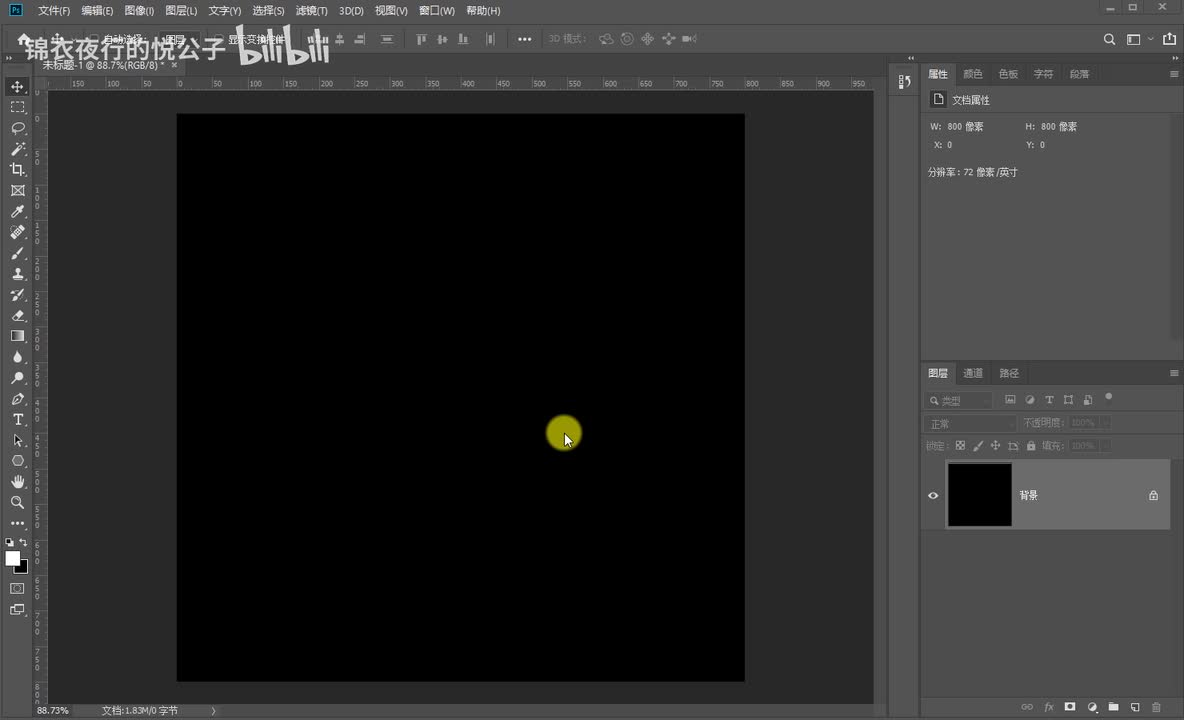The image size is (1184, 720).
Task: Switch to the 字符 panel tab
Action: tap(1044, 74)
